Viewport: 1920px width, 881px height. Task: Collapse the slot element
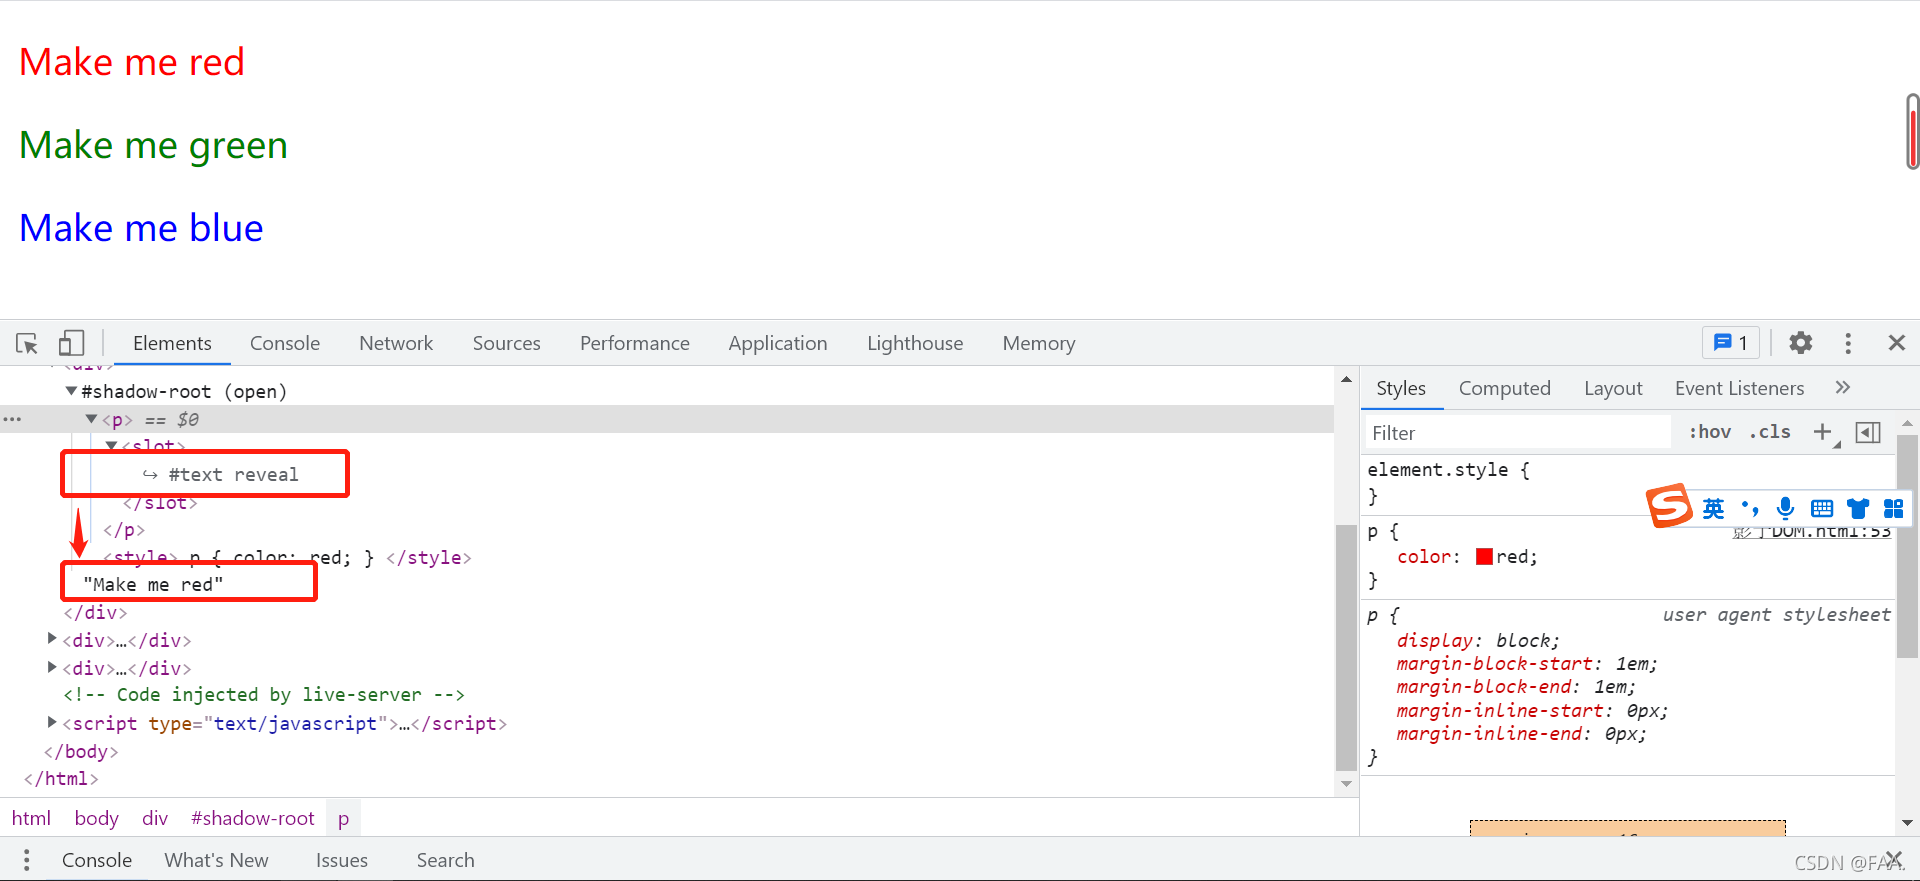(x=112, y=445)
